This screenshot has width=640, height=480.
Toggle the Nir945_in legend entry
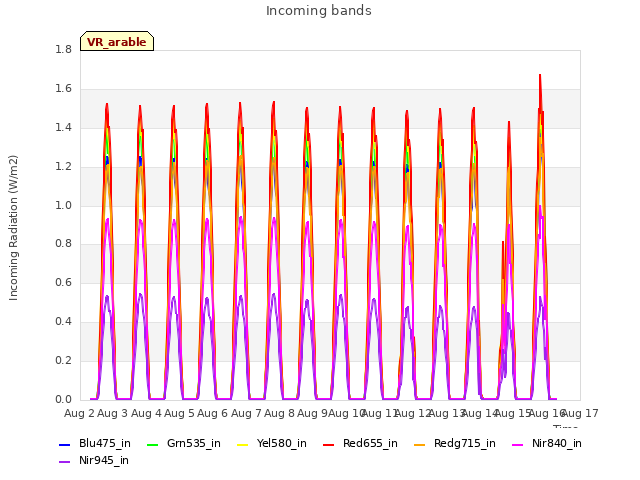pos(94,460)
